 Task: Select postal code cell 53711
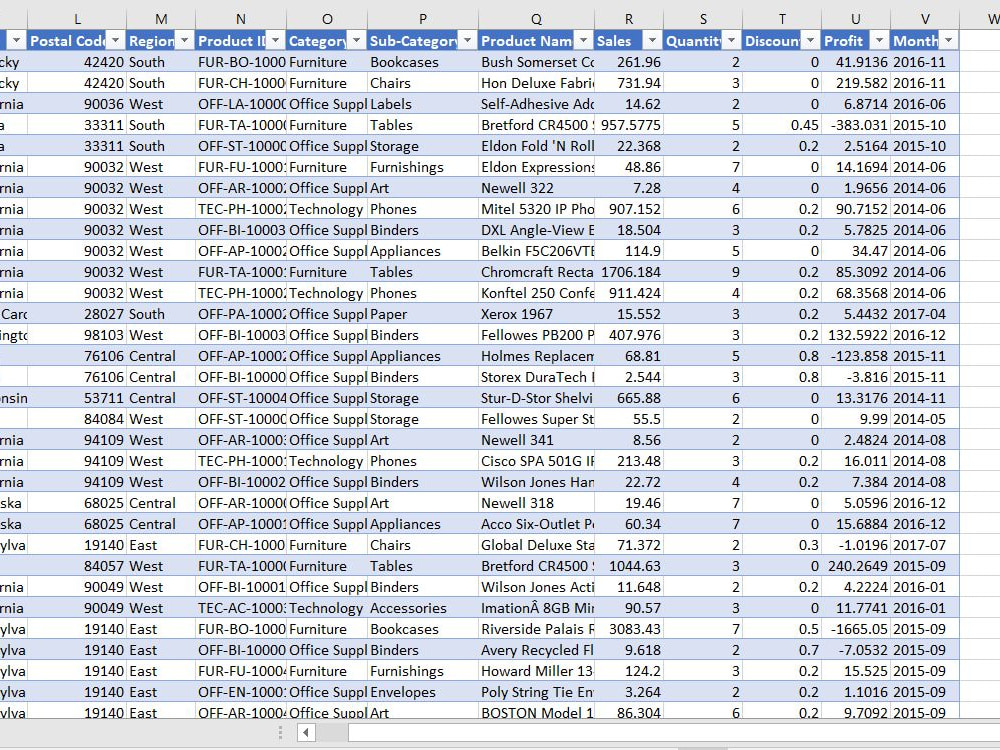click(77, 398)
